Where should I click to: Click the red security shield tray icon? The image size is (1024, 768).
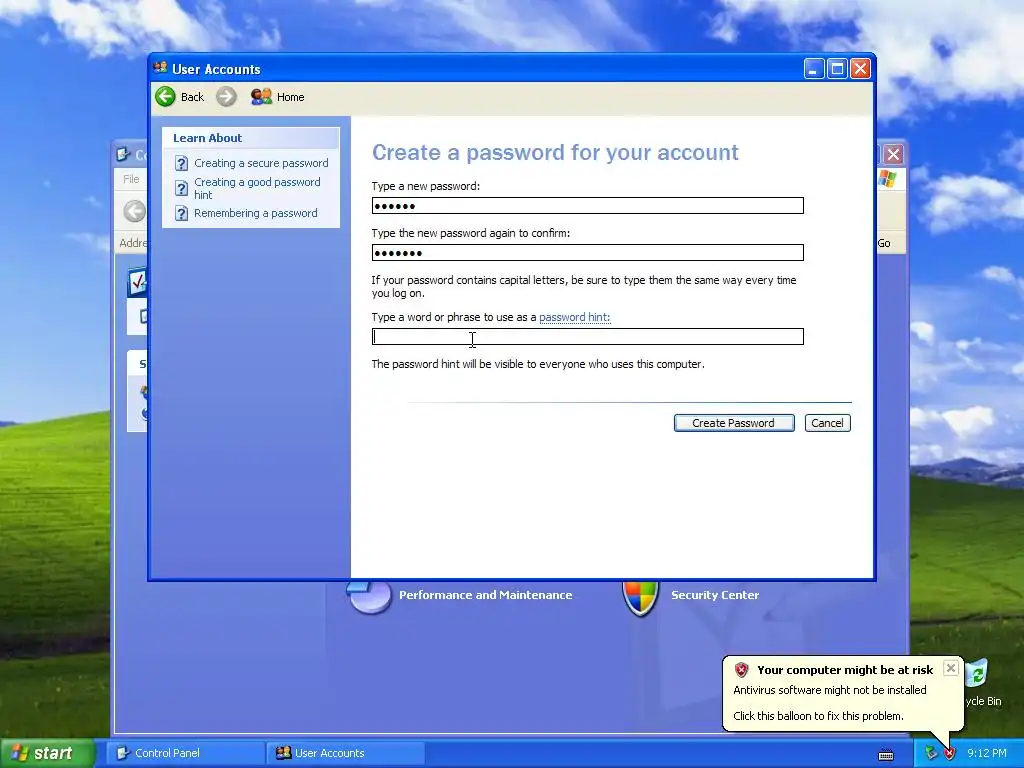pyautogui.click(x=949, y=754)
